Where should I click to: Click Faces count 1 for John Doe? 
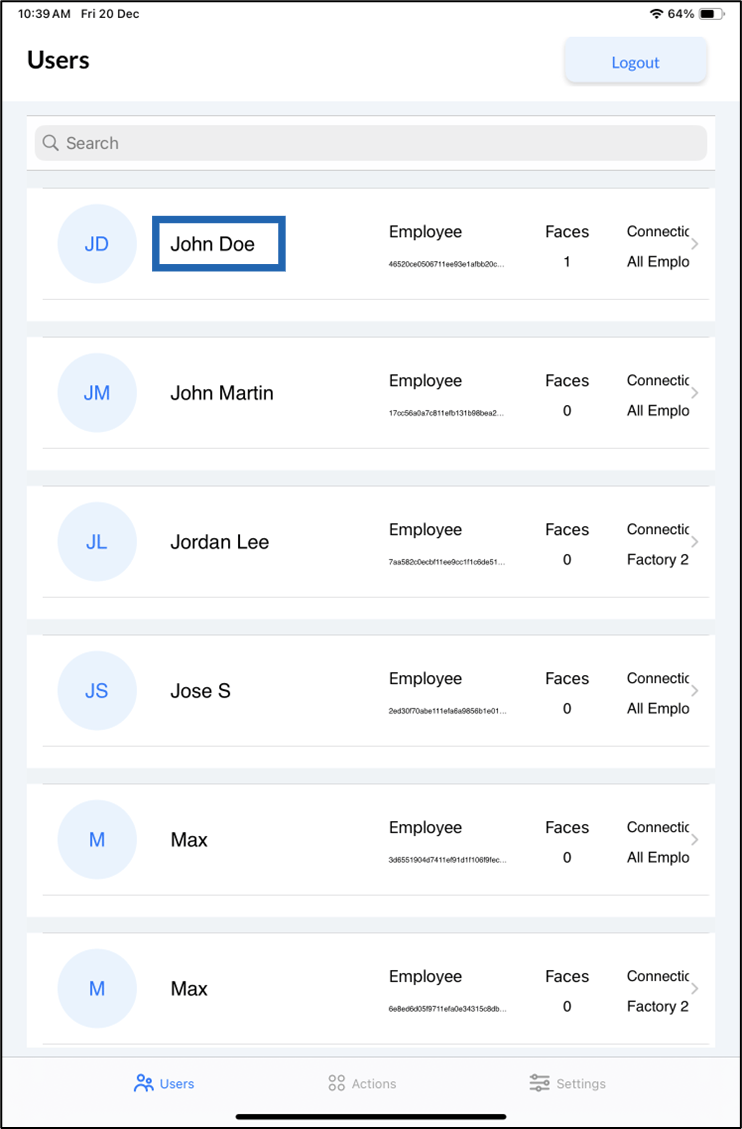click(567, 262)
